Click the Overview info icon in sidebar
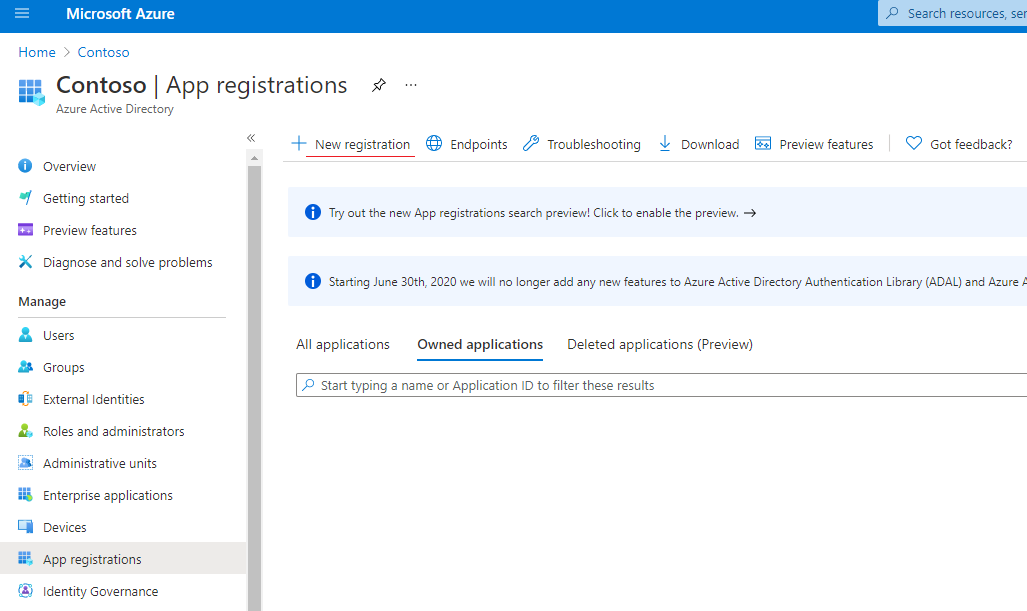Viewport: 1027px width, 611px height. click(25, 166)
